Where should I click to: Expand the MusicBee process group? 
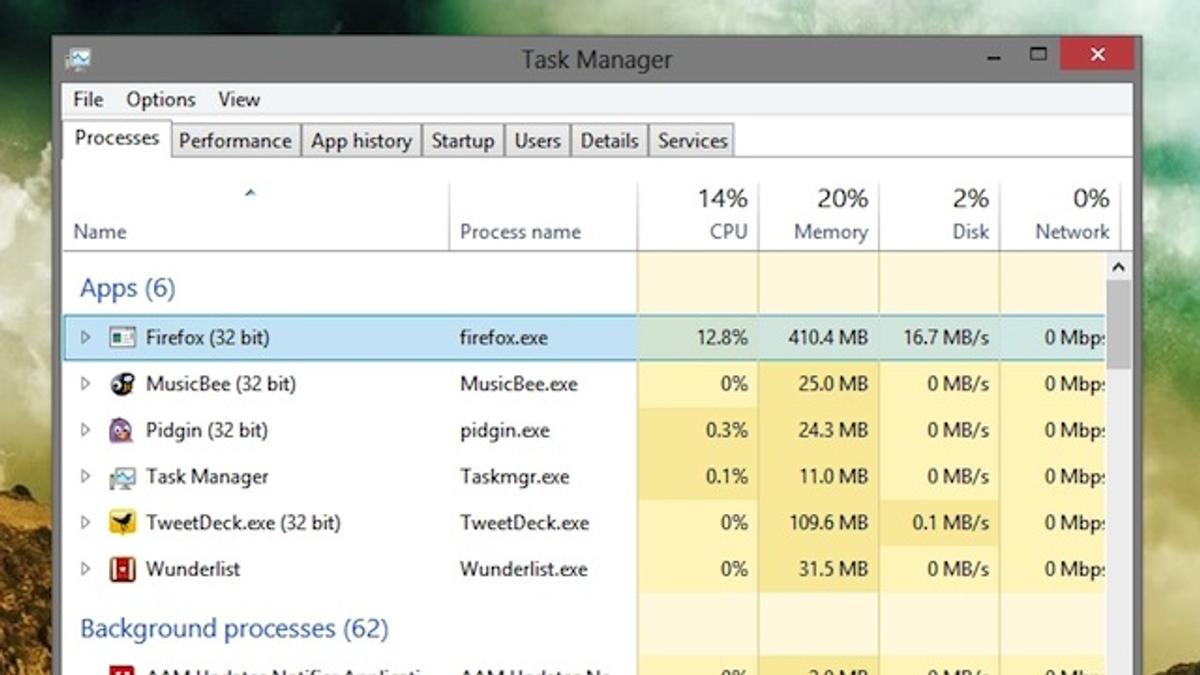[85, 384]
